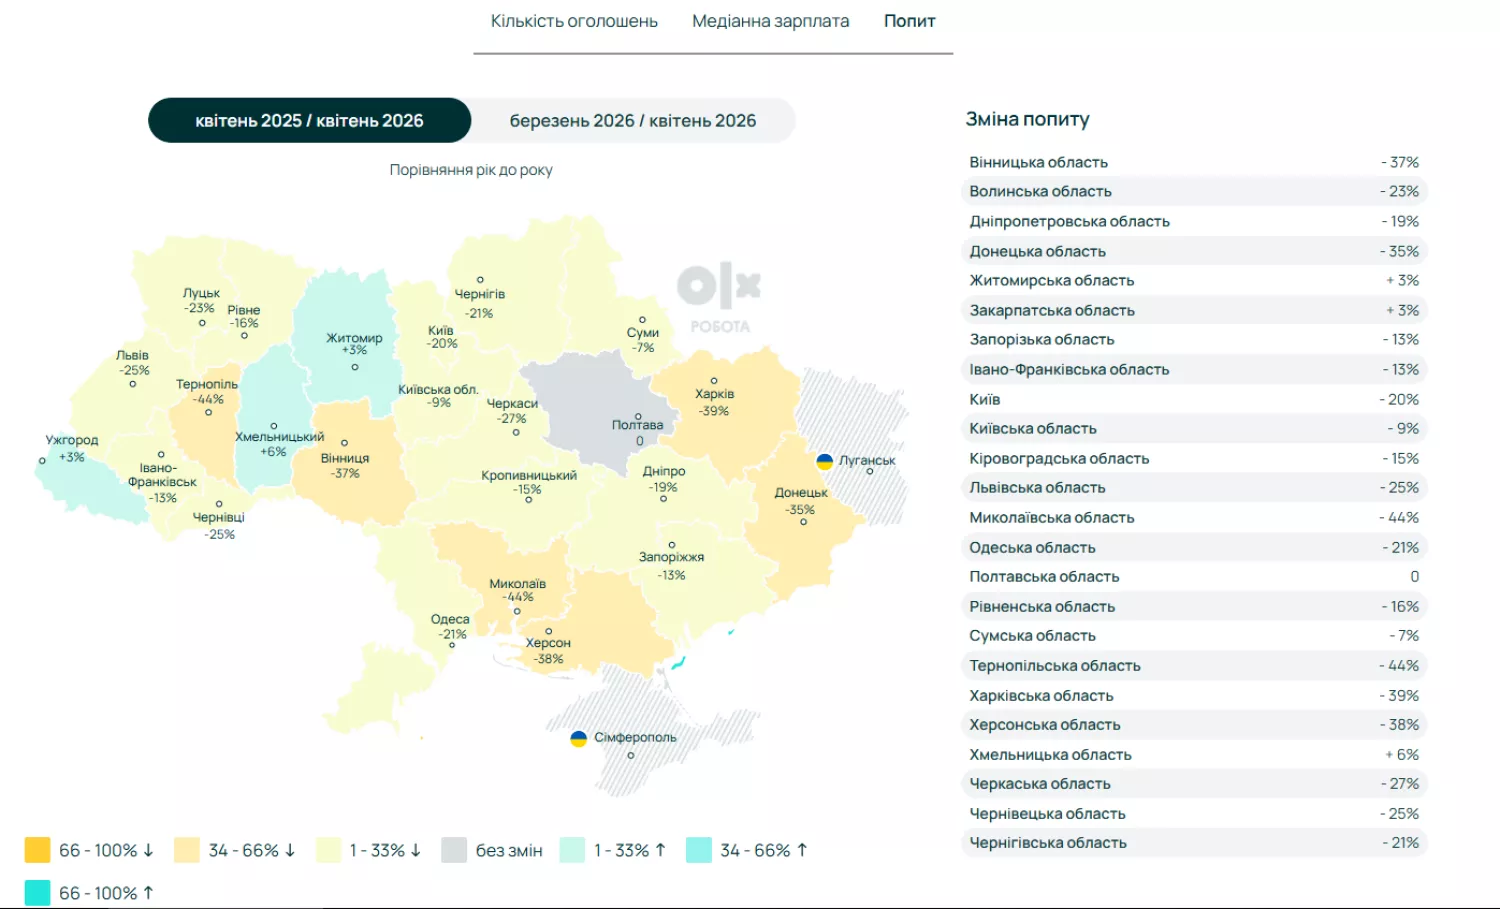Click the Львів -25% label on the map

132,362
